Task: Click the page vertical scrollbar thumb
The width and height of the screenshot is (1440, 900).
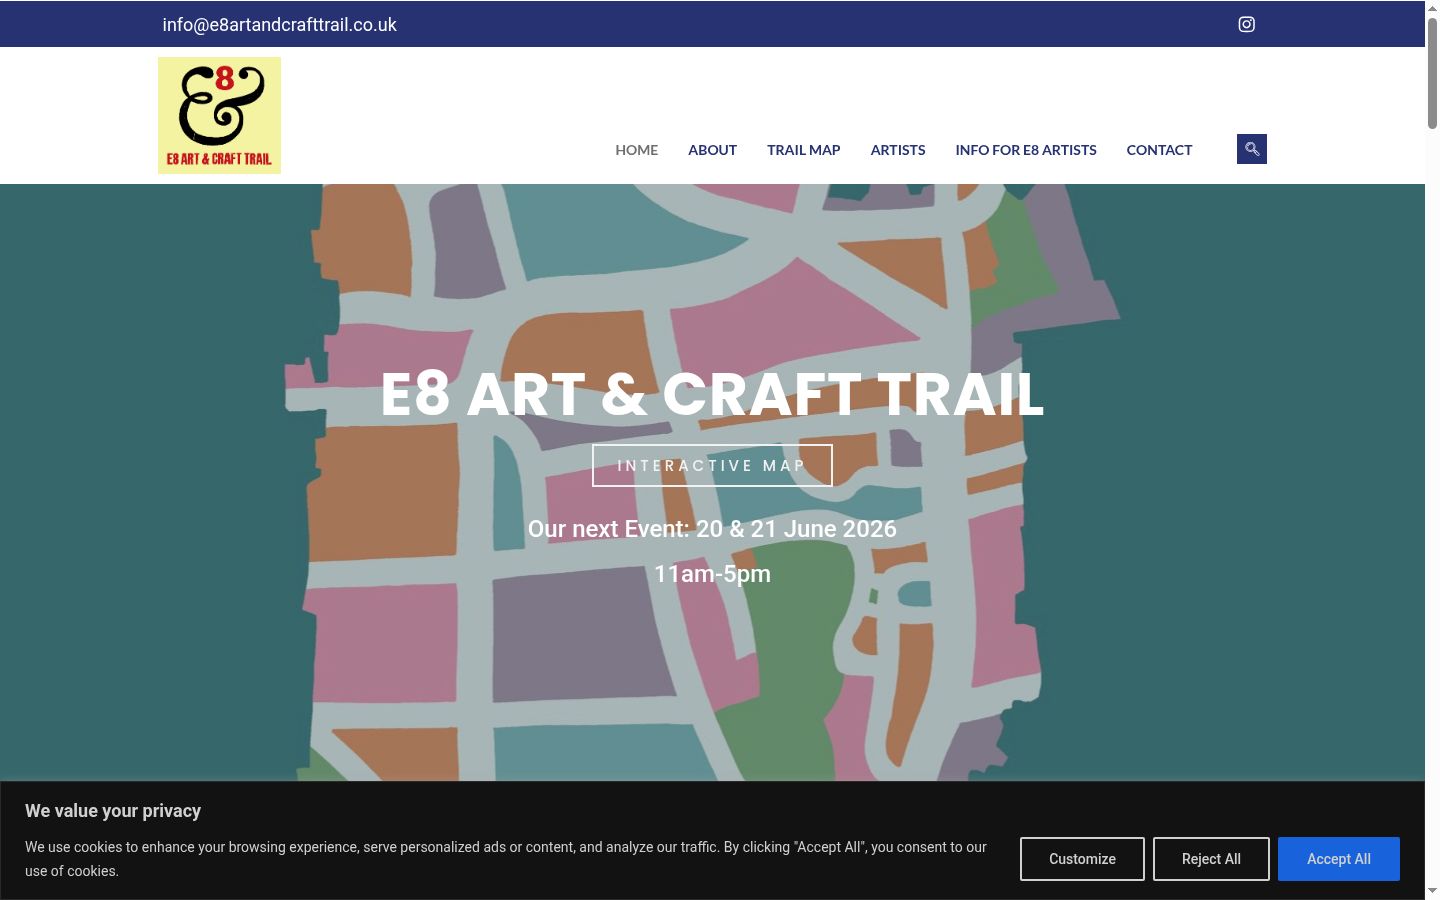Action: 1432,72
